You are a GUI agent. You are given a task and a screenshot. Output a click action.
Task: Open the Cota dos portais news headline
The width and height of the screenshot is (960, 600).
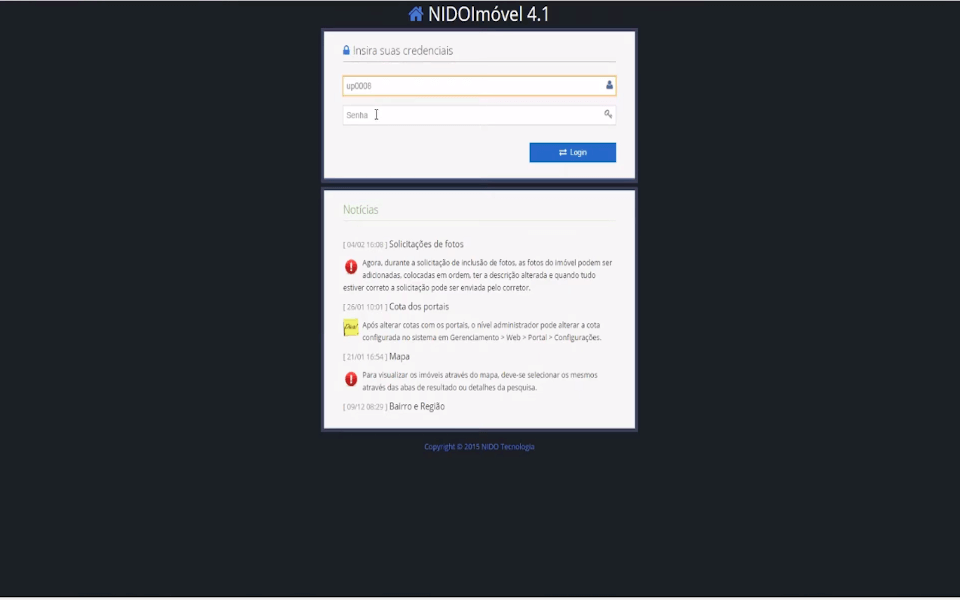[419, 307]
